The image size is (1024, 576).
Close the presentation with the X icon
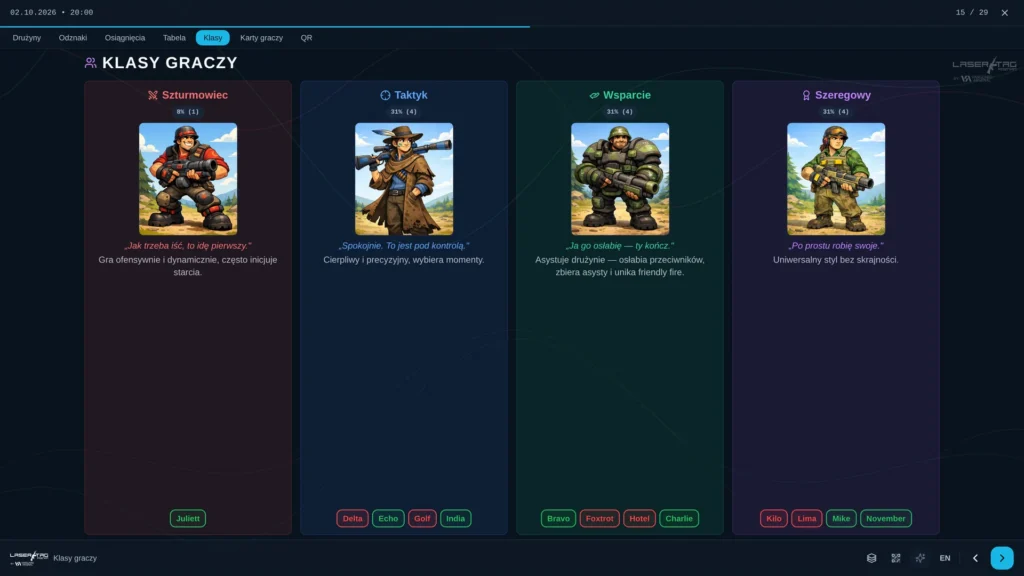1004,12
